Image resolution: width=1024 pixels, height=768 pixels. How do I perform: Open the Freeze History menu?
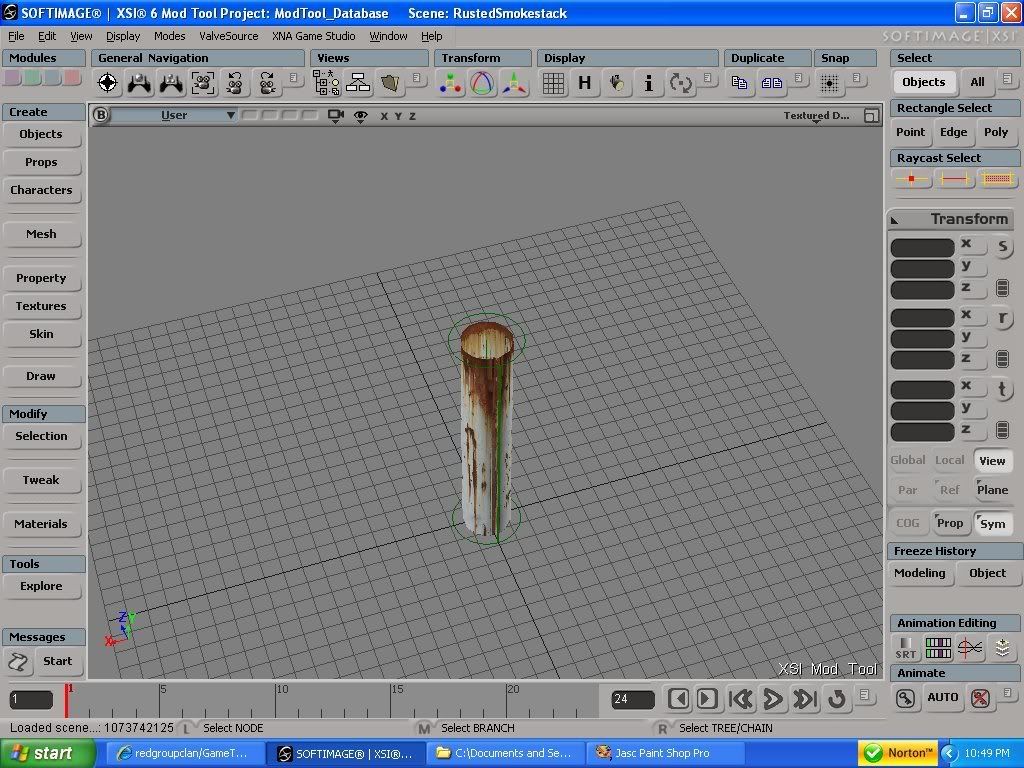click(954, 551)
